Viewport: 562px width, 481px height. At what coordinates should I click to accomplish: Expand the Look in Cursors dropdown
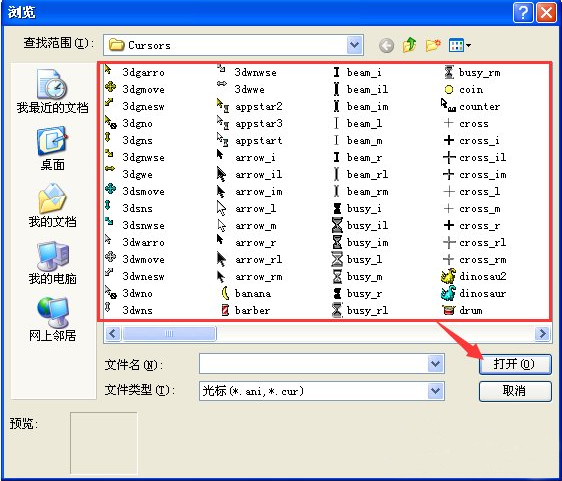coord(354,45)
